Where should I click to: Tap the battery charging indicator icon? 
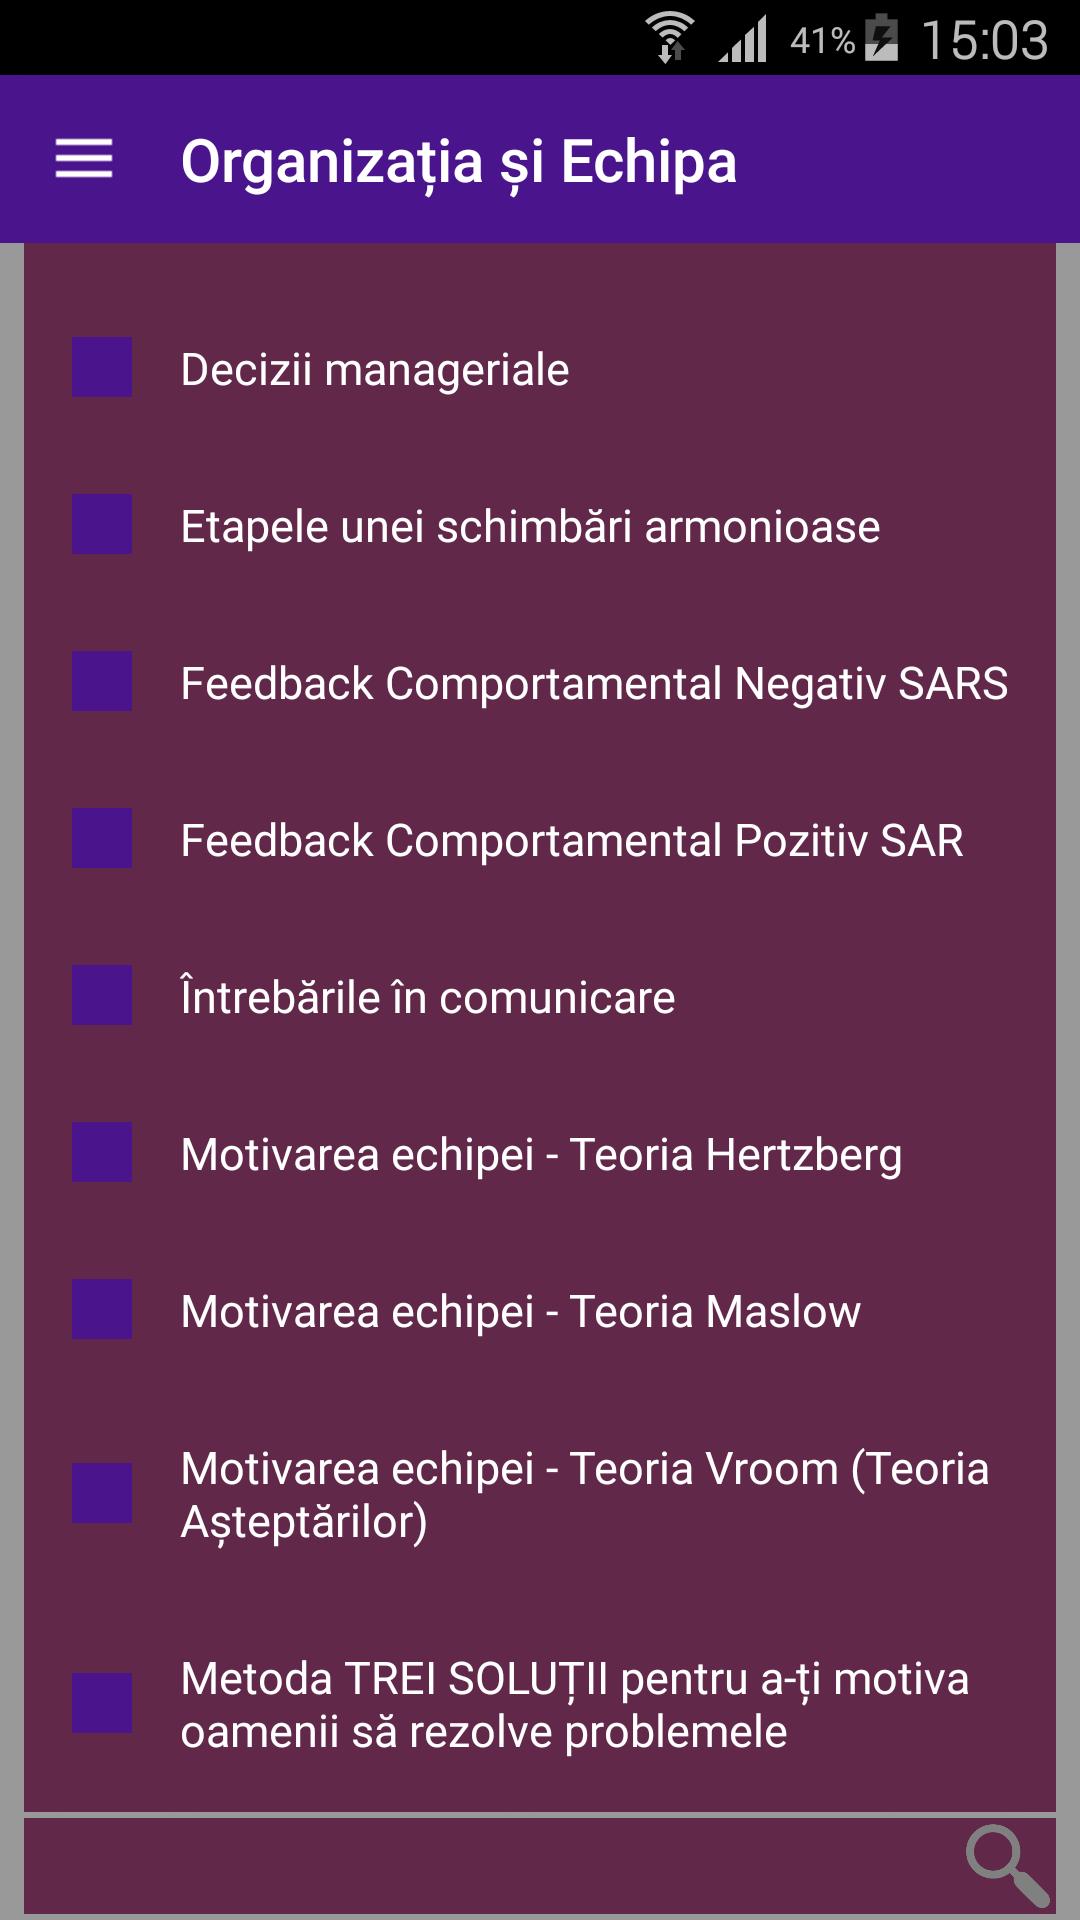[x=881, y=38]
